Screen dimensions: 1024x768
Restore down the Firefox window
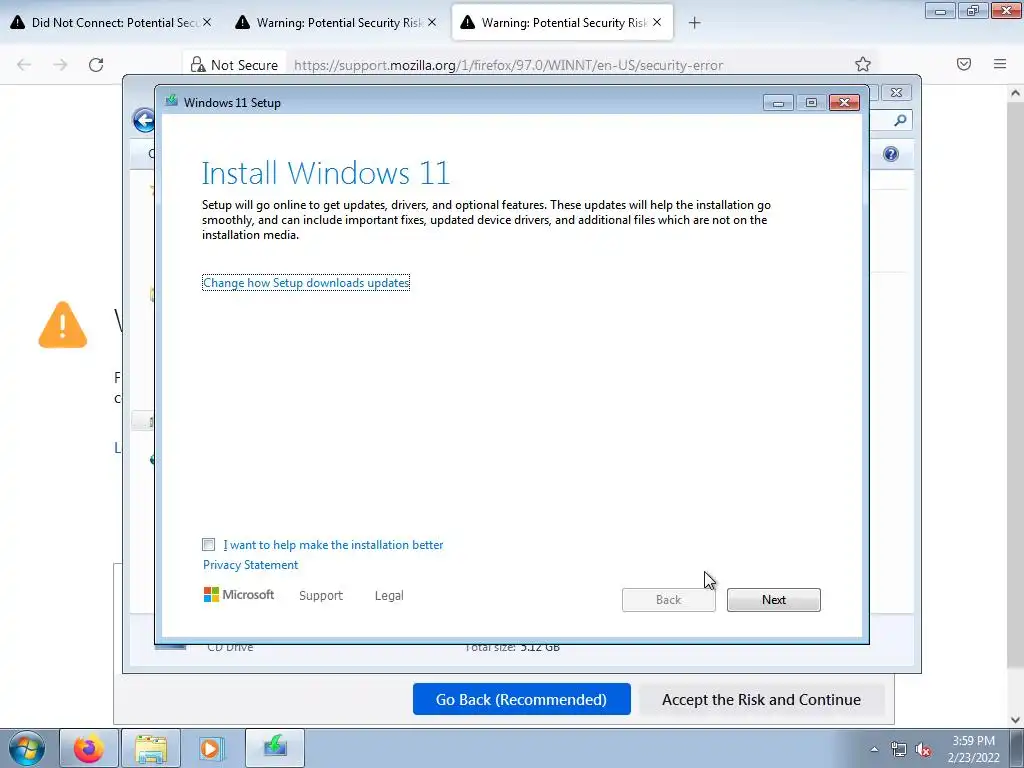tap(972, 10)
